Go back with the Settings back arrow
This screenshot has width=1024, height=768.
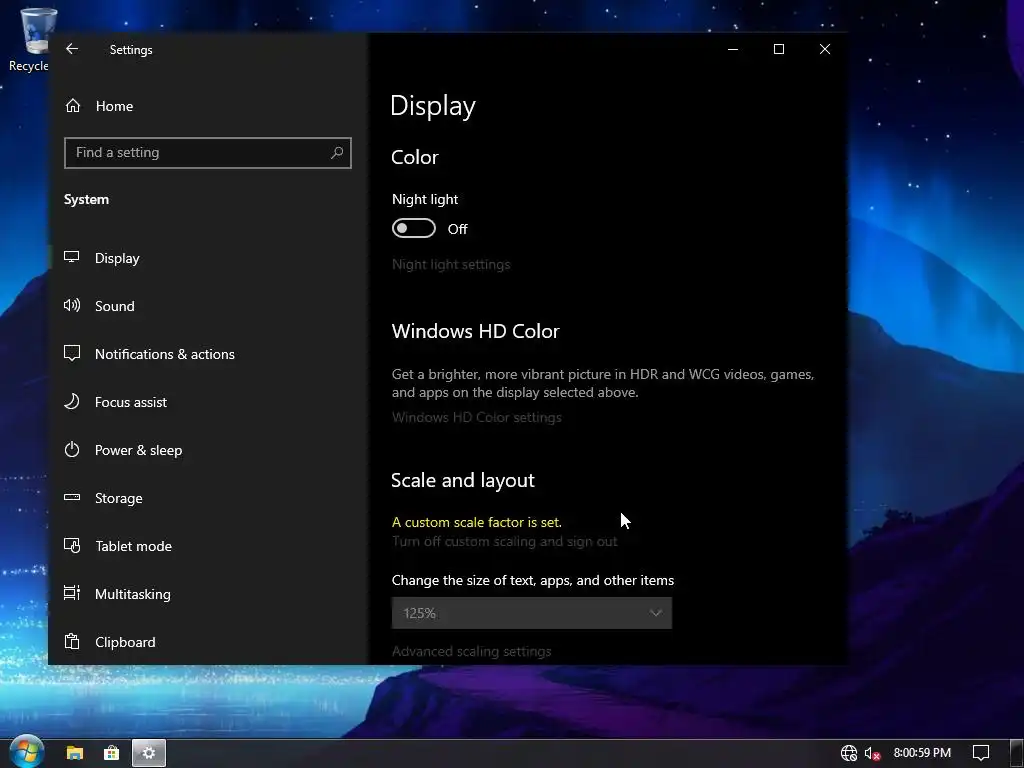72,49
